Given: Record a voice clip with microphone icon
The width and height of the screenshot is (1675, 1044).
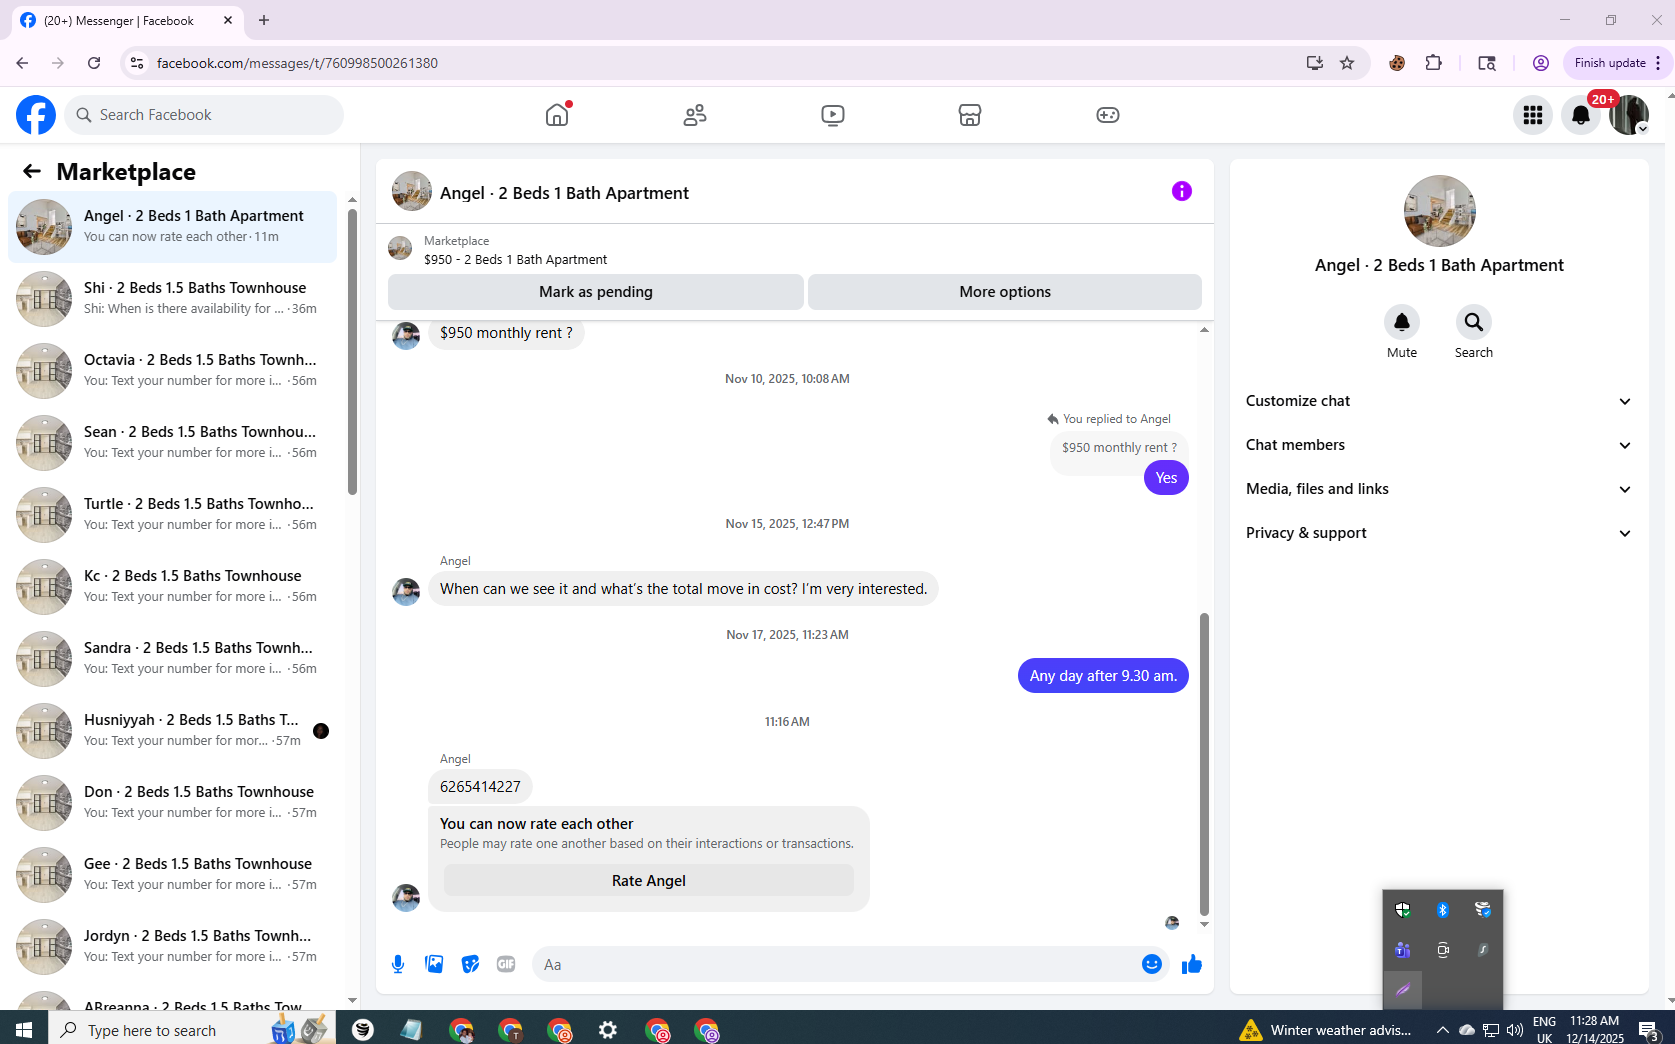Looking at the screenshot, I should tap(398, 964).
